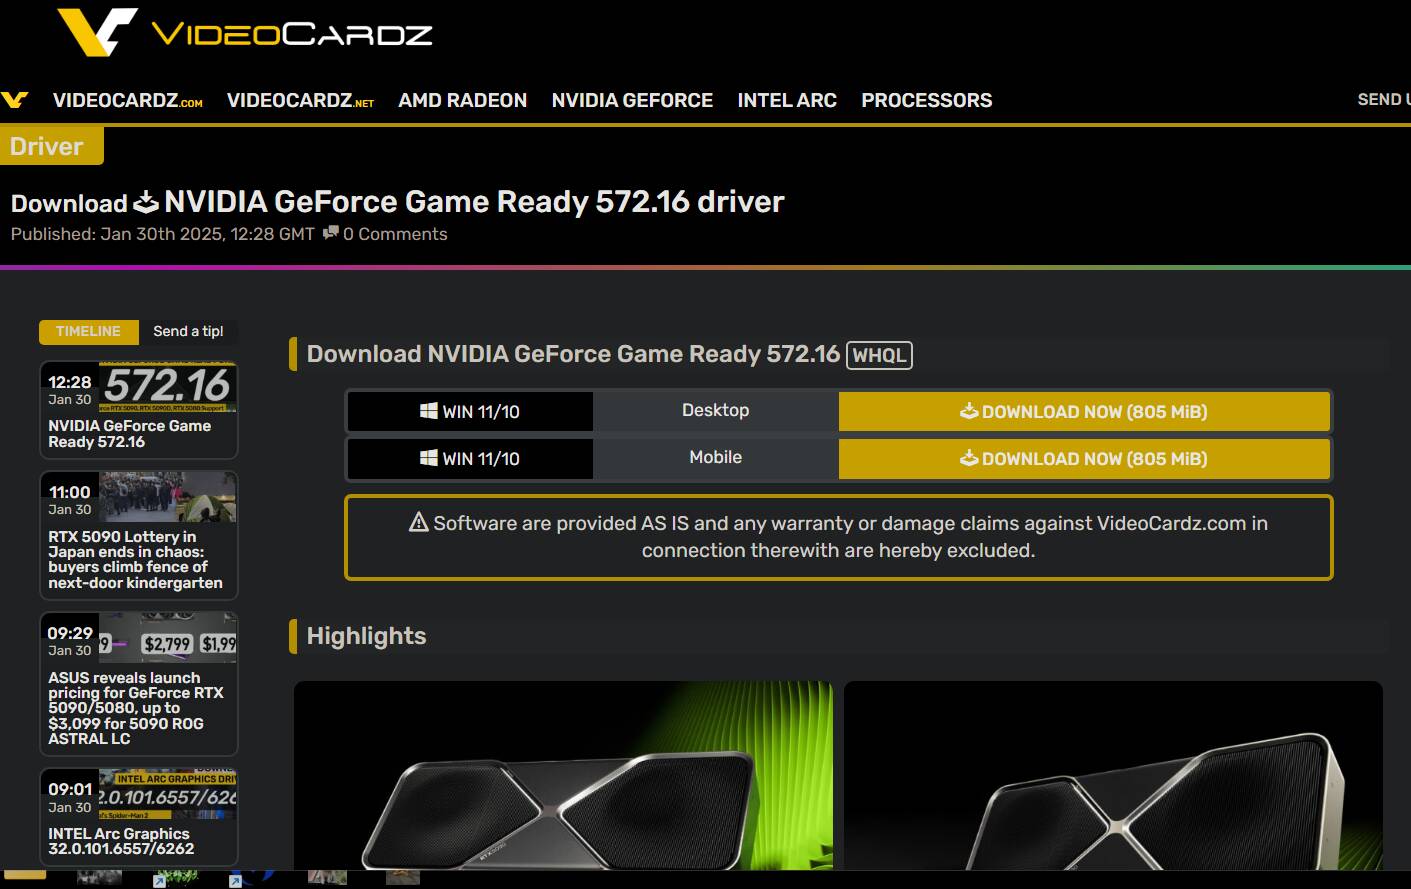Open the PROCESSORS navigation item
The height and width of the screenshot is (889, 1411).
[926, 100]
